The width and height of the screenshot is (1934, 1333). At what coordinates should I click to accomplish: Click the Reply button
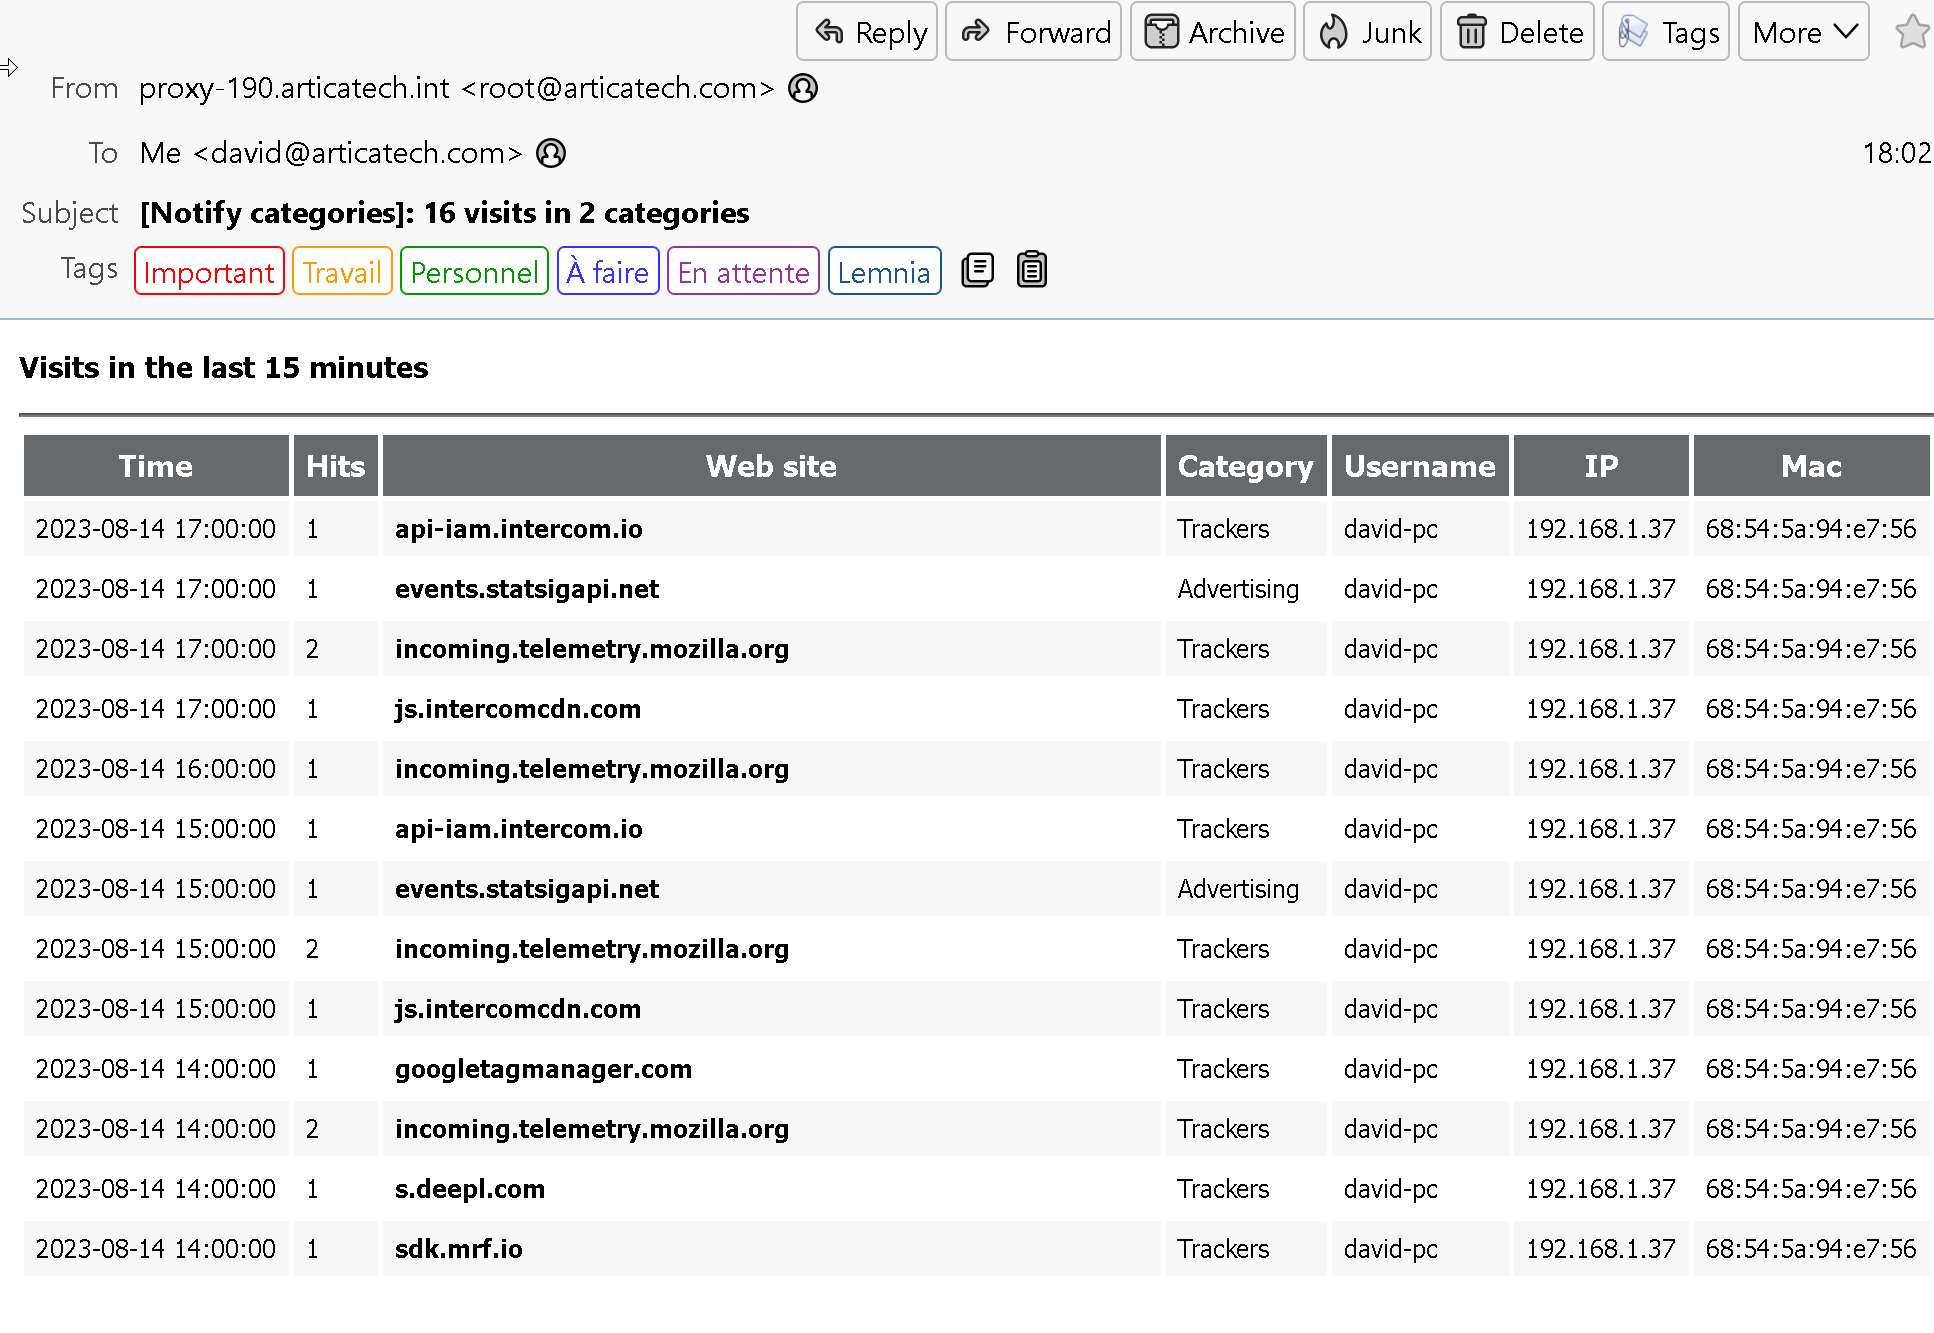(x=867, y=32)
